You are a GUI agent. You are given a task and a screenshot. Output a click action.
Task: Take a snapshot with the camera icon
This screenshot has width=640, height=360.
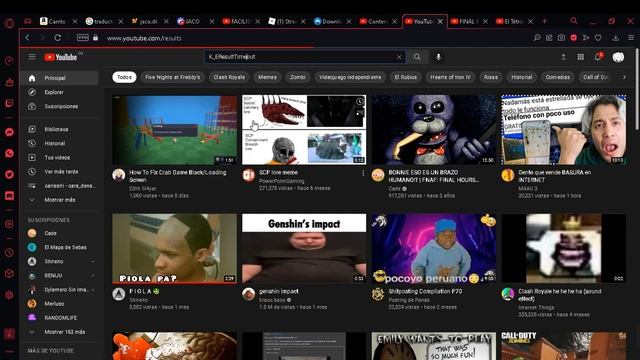tap(562, 38)
